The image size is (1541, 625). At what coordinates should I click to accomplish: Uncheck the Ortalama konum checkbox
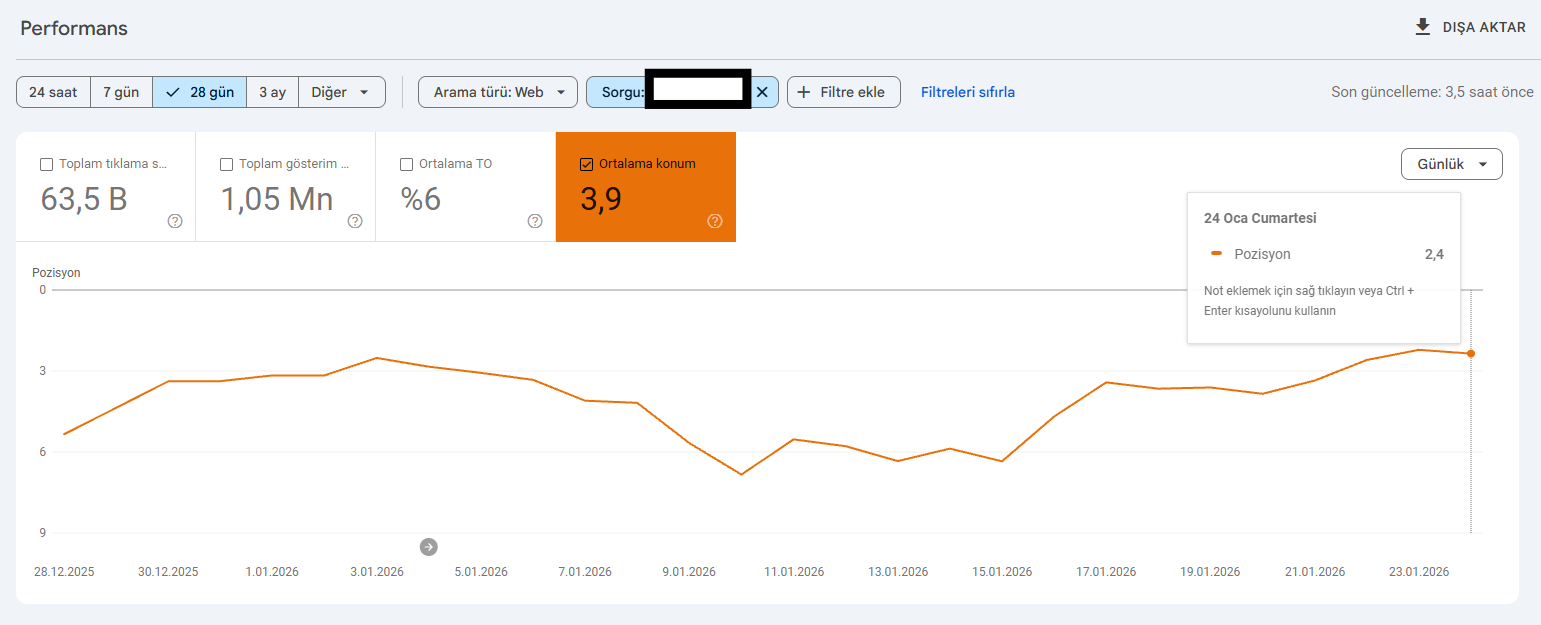pyautogui.click(x=586, y=164)
